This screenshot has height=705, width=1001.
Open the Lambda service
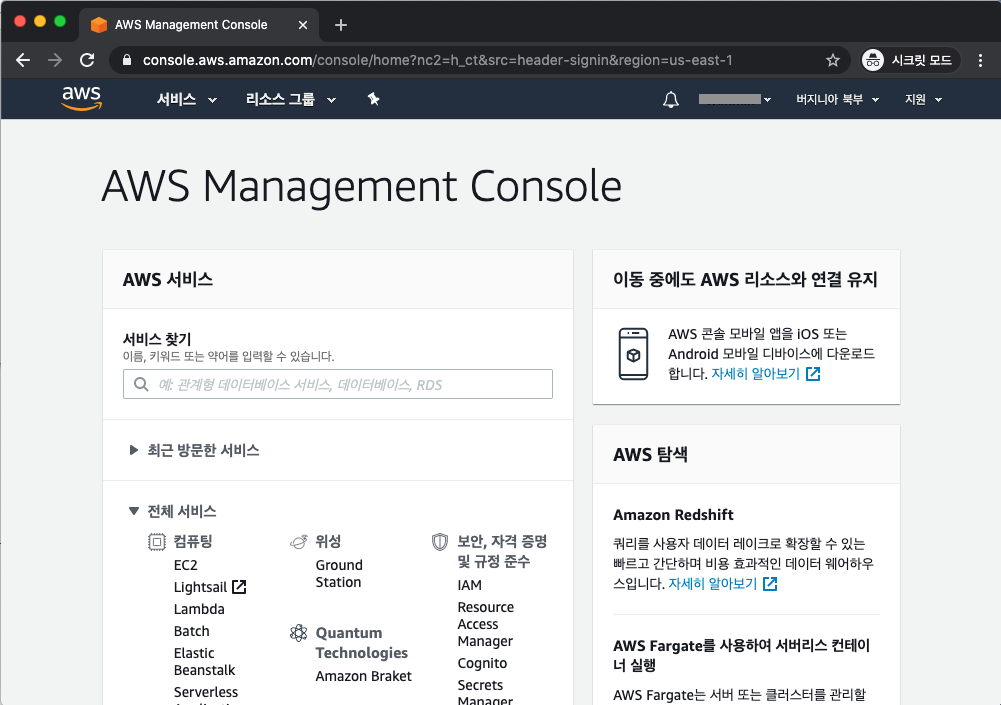pos(199,609)
